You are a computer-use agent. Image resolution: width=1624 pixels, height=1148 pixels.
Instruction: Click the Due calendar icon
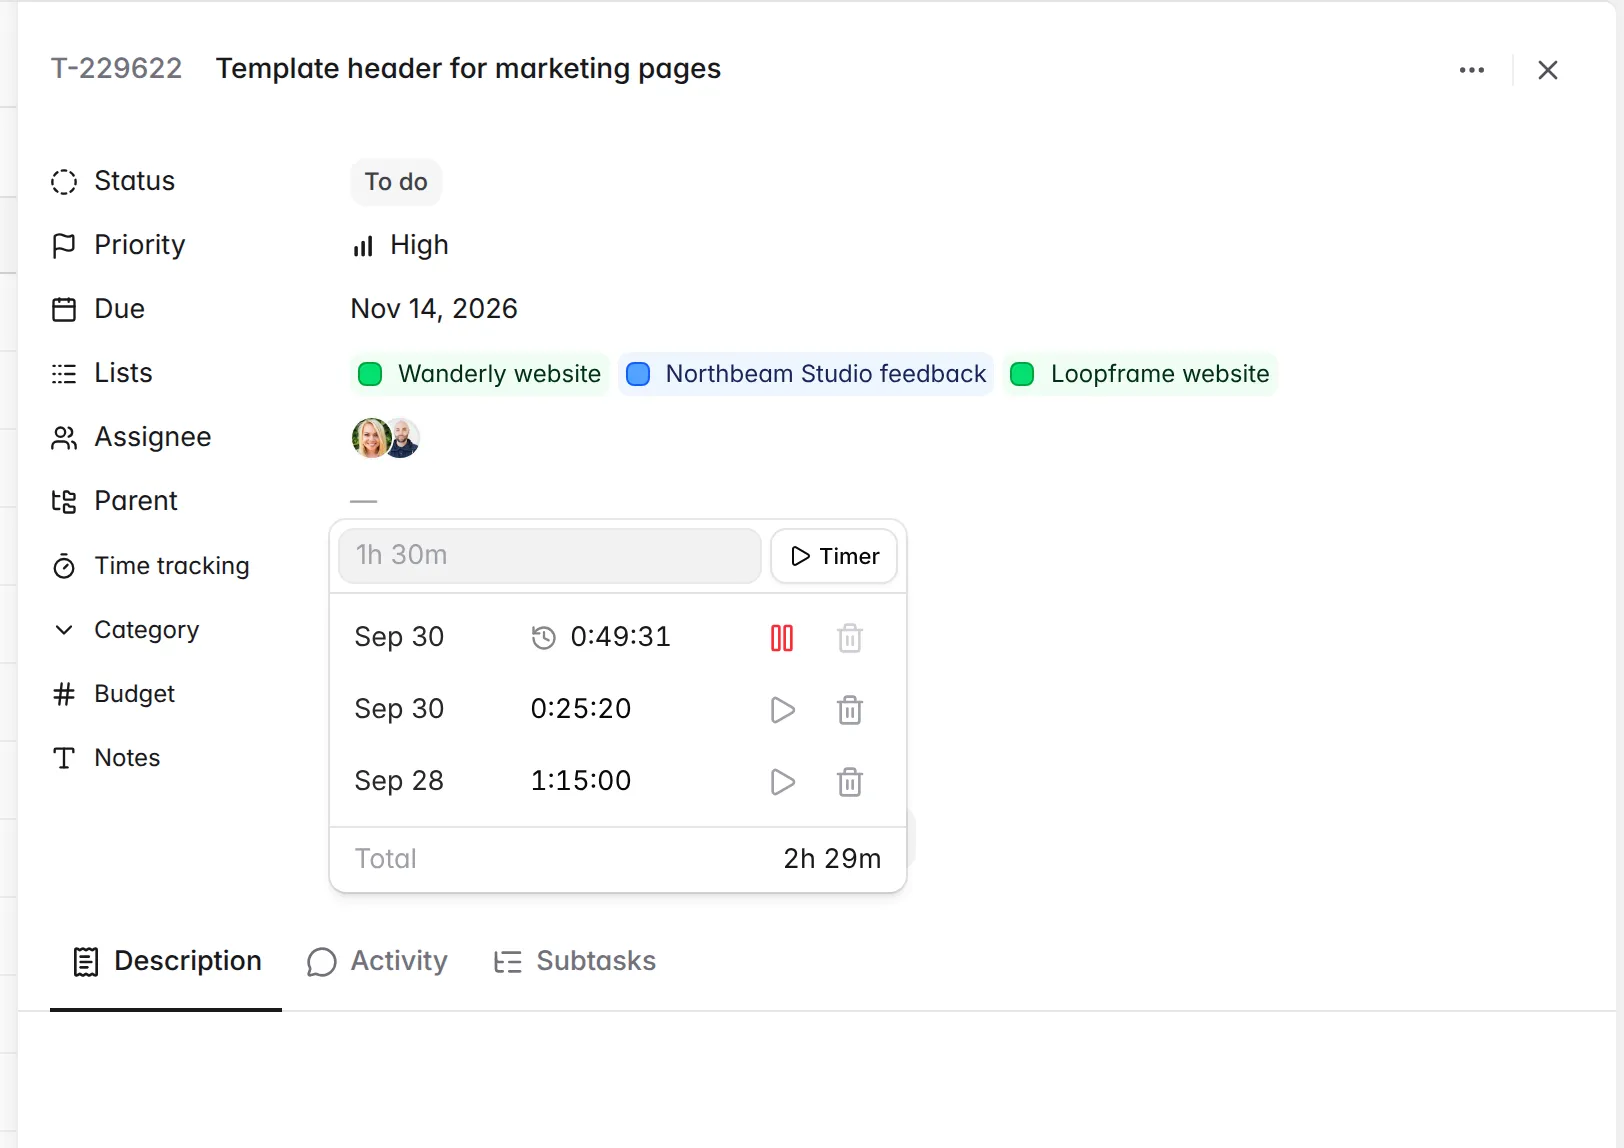64,310
